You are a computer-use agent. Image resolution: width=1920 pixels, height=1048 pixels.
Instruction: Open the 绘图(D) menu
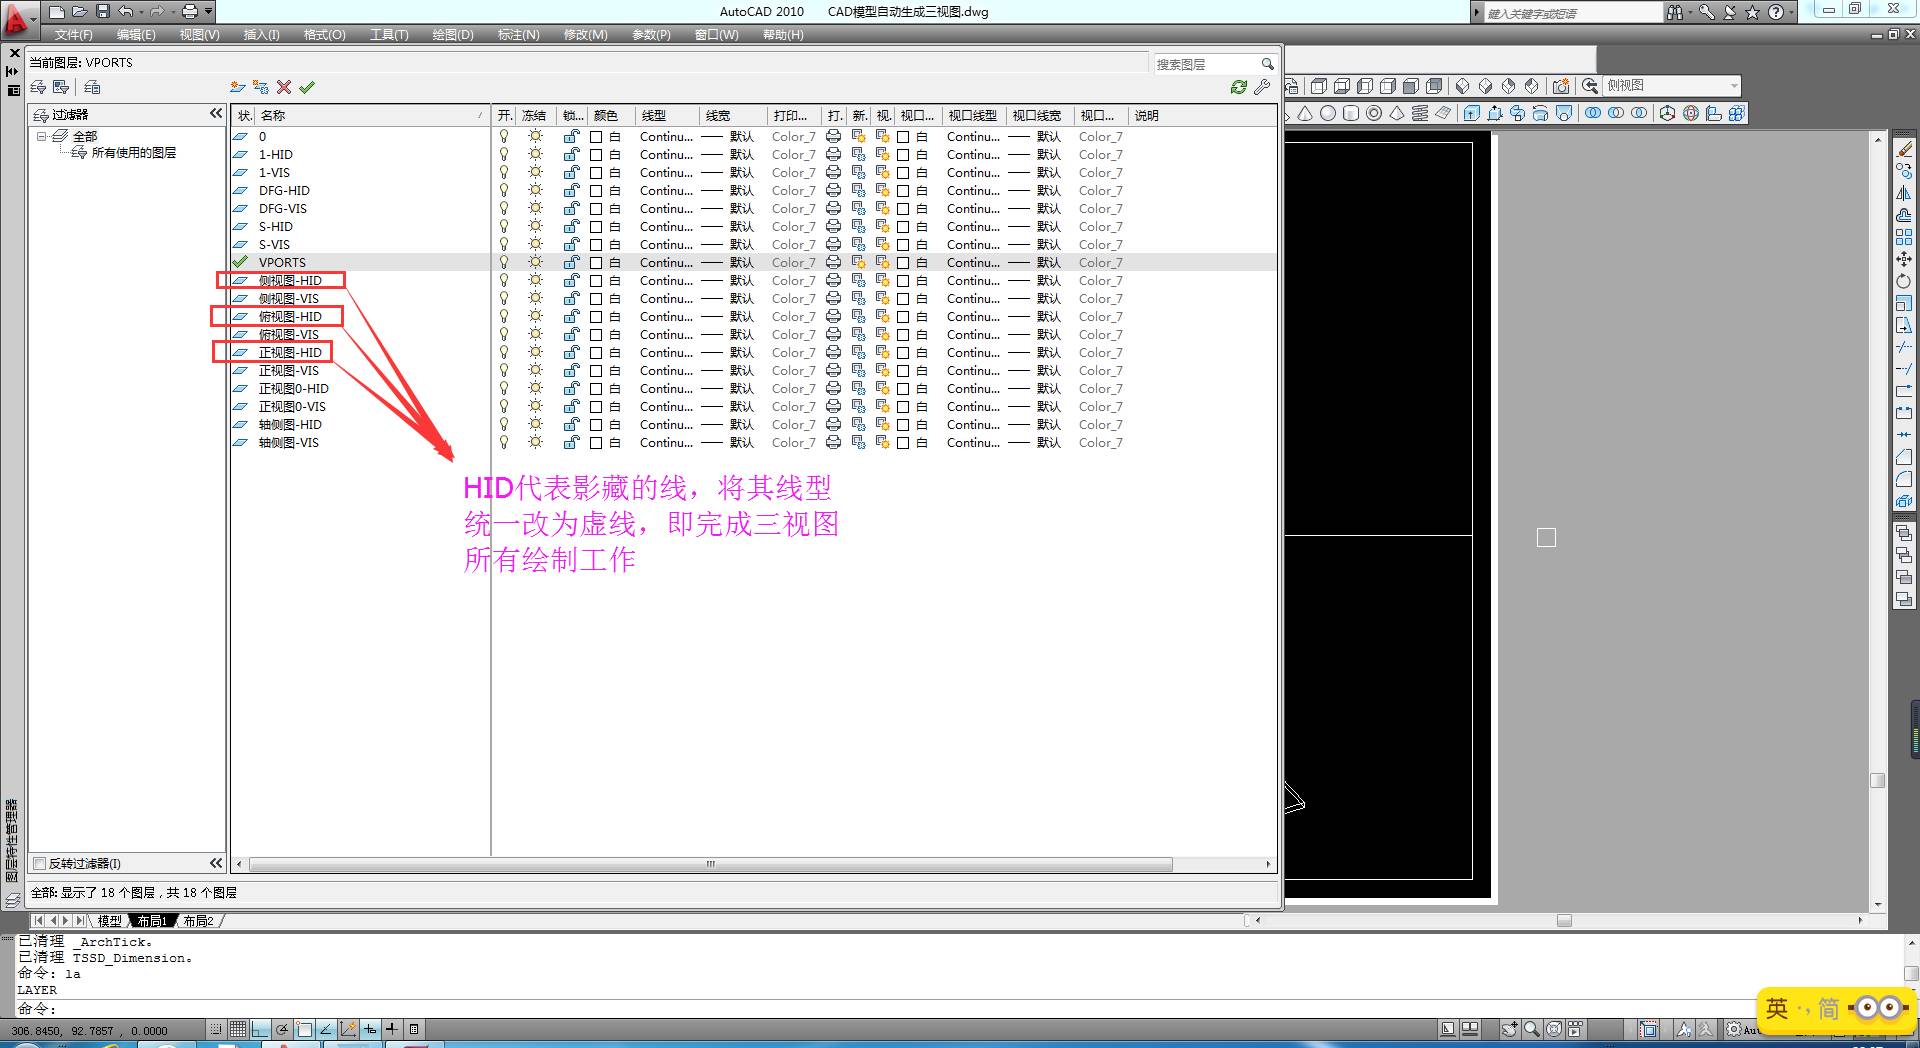coord(453,35)
